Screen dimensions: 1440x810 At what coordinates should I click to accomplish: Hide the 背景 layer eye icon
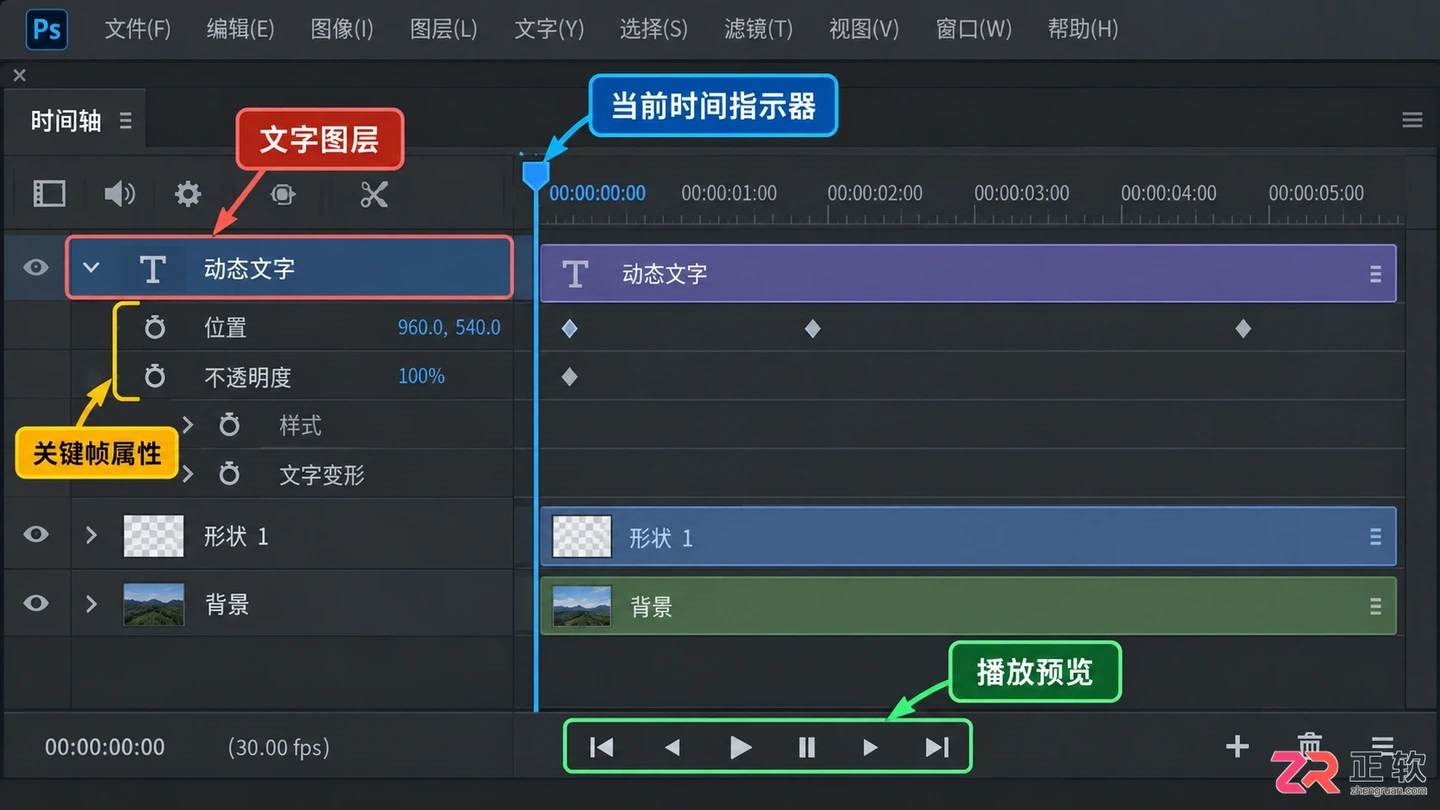[x=36, y=603]
